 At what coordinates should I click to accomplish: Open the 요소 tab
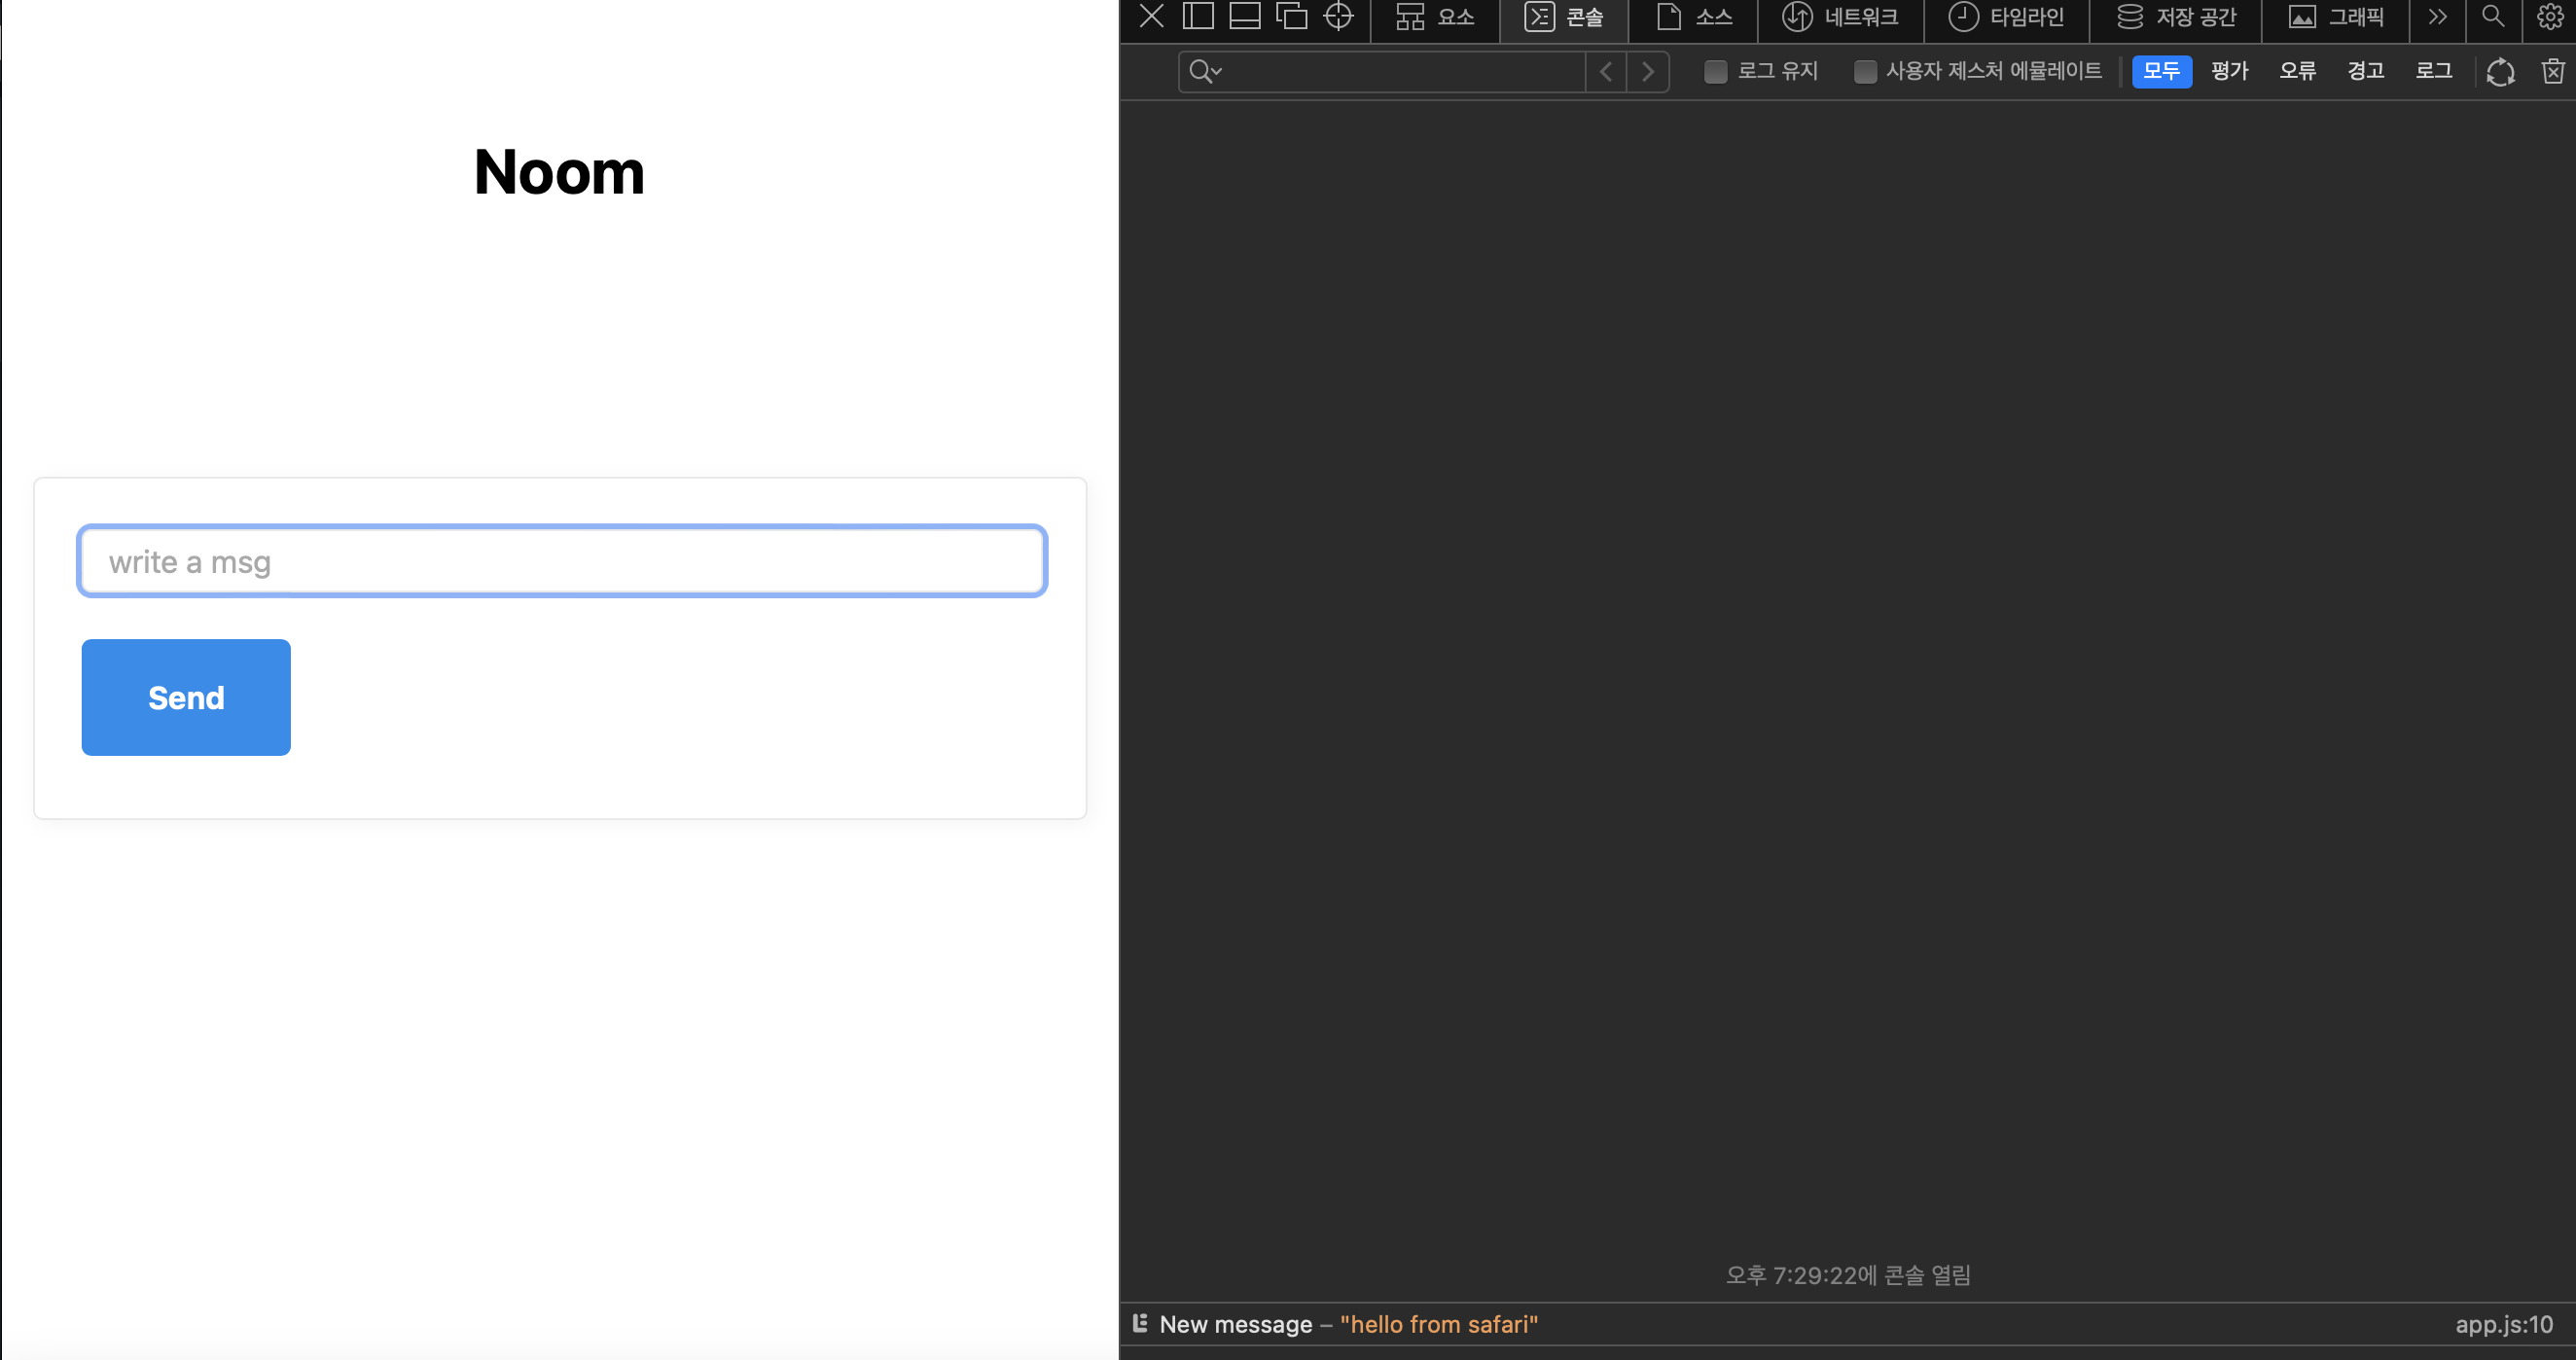[x=1435, y=17]
